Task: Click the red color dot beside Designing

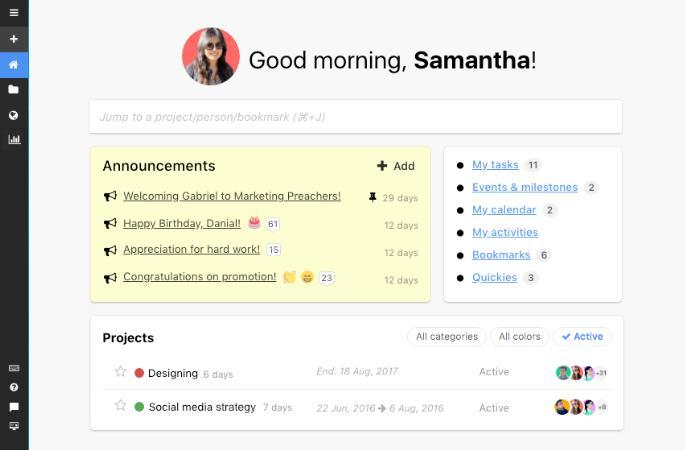Action: point(139,373)
